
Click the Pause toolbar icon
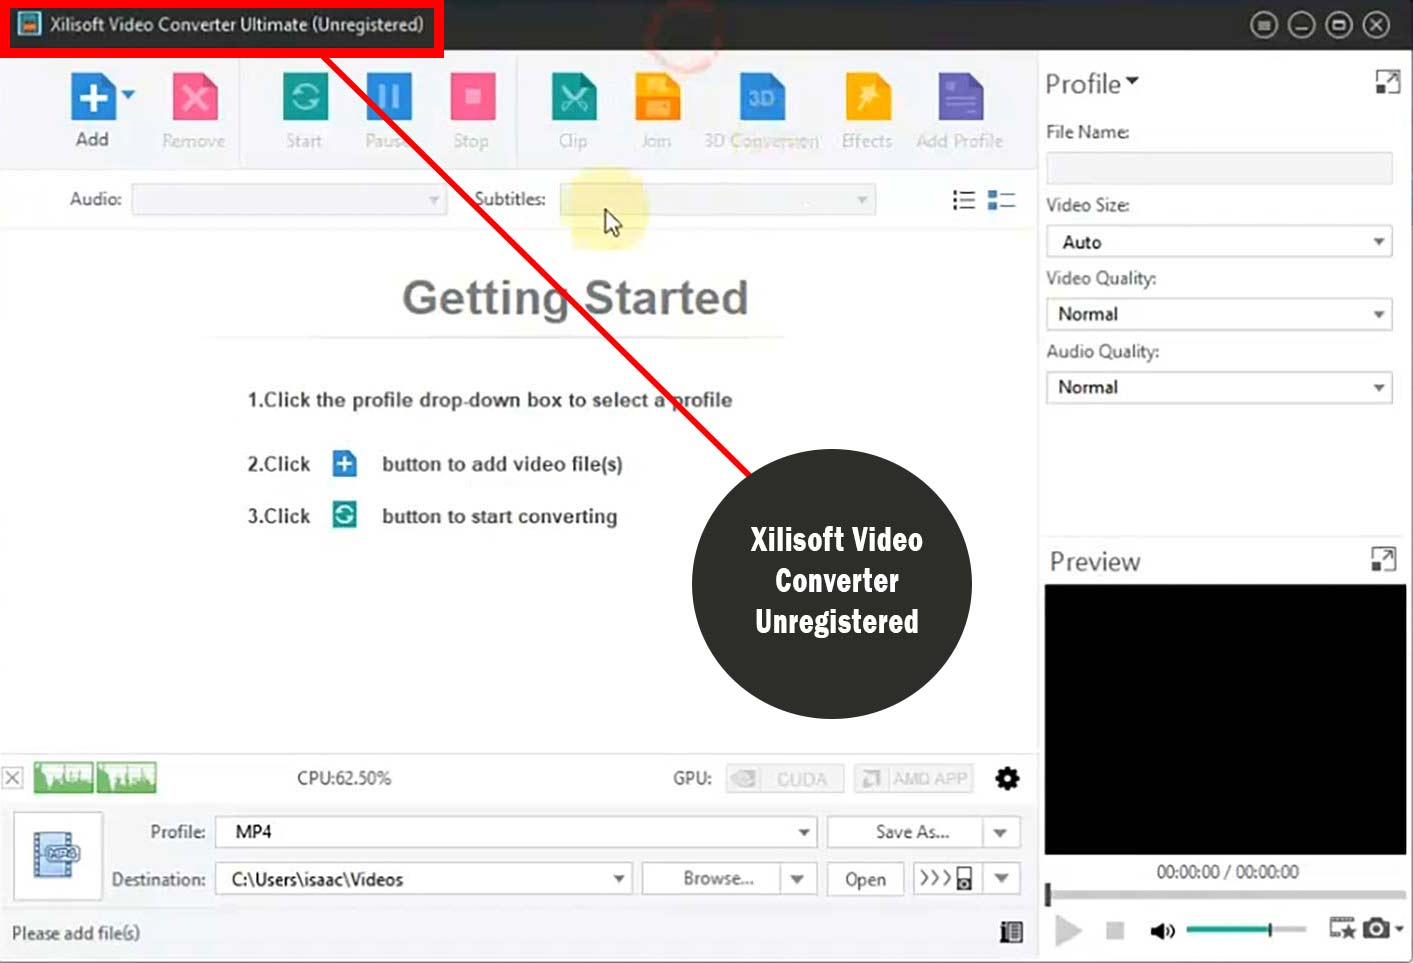pos(389,98)
